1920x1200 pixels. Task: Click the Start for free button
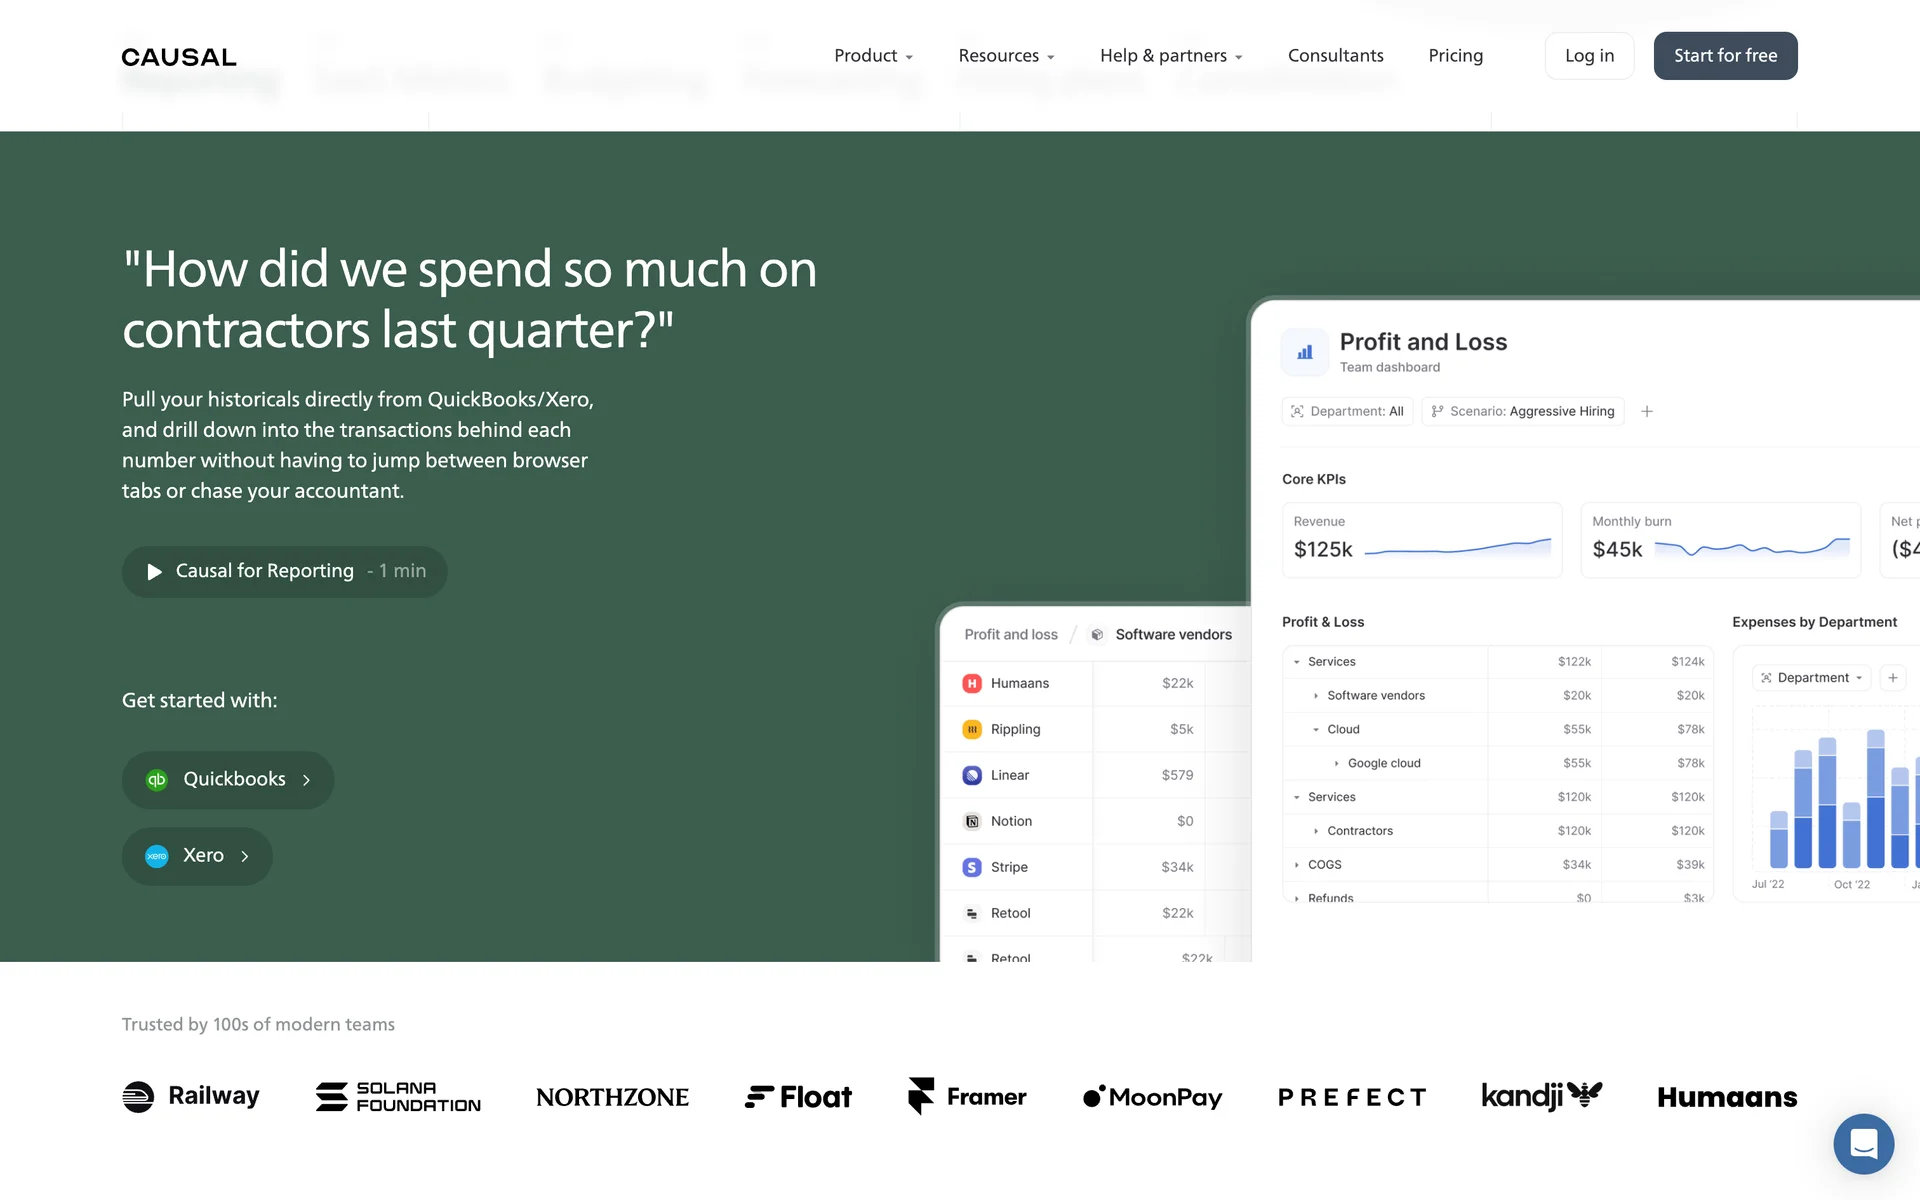[x=1725, y=56]
